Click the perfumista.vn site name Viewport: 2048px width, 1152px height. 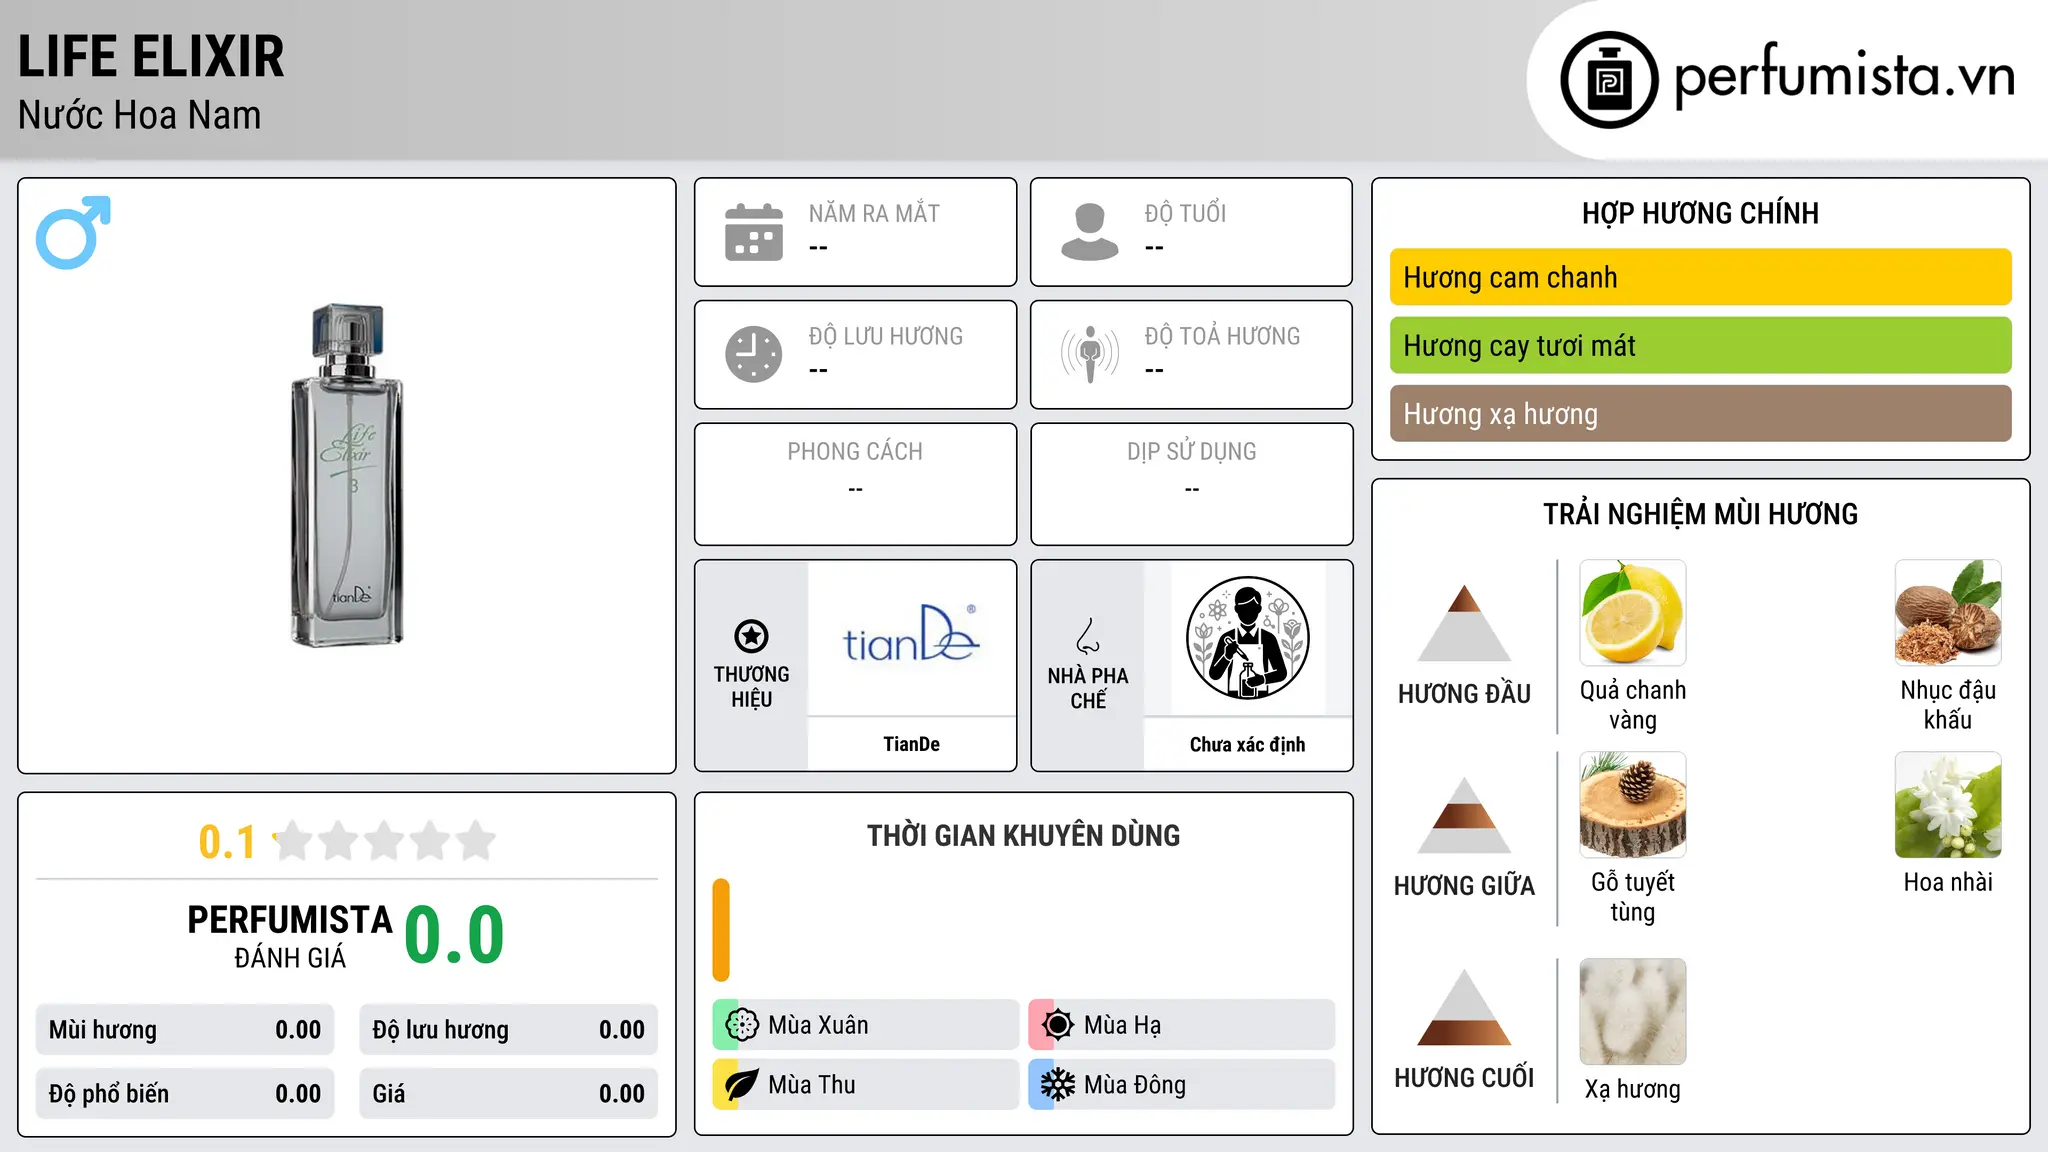(1844, 76)
